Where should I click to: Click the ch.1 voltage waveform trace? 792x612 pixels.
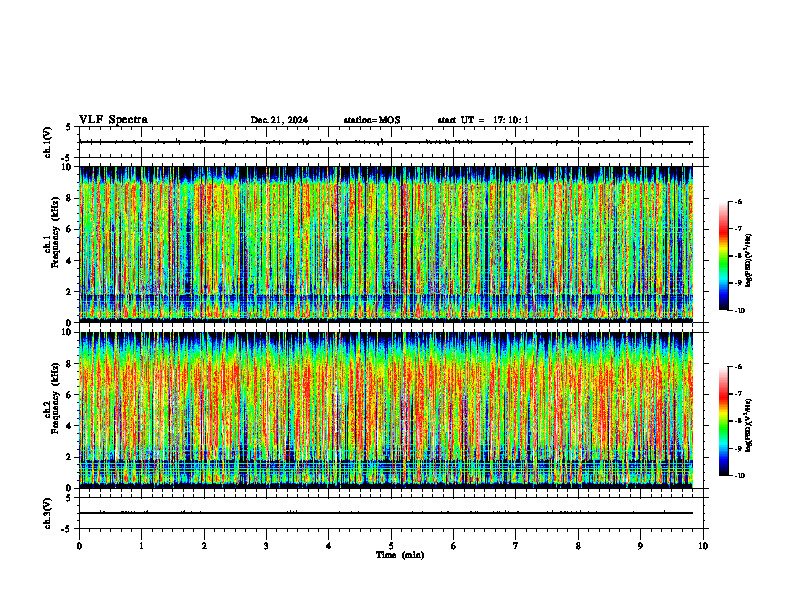click(x=386, y=142)
